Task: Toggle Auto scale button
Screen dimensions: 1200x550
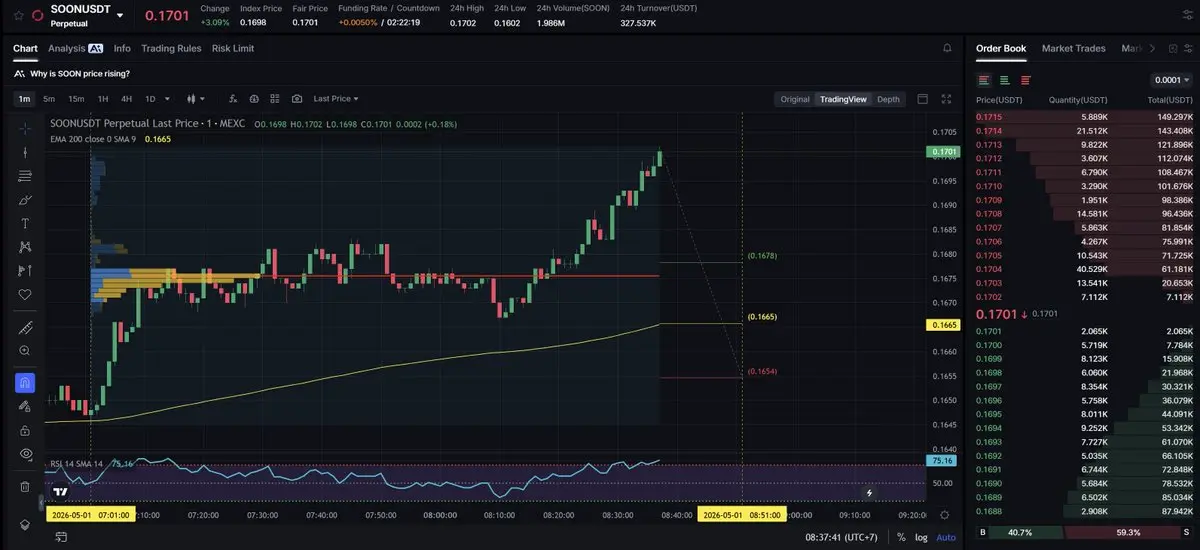Action: pyautogui.click(x=945, y=537)
